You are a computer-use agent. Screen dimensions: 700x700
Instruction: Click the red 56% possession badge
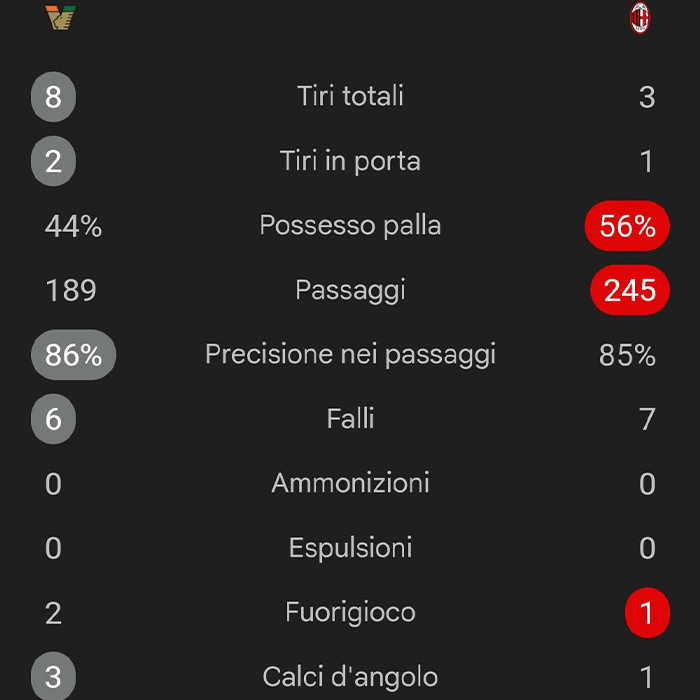(627, 227)
